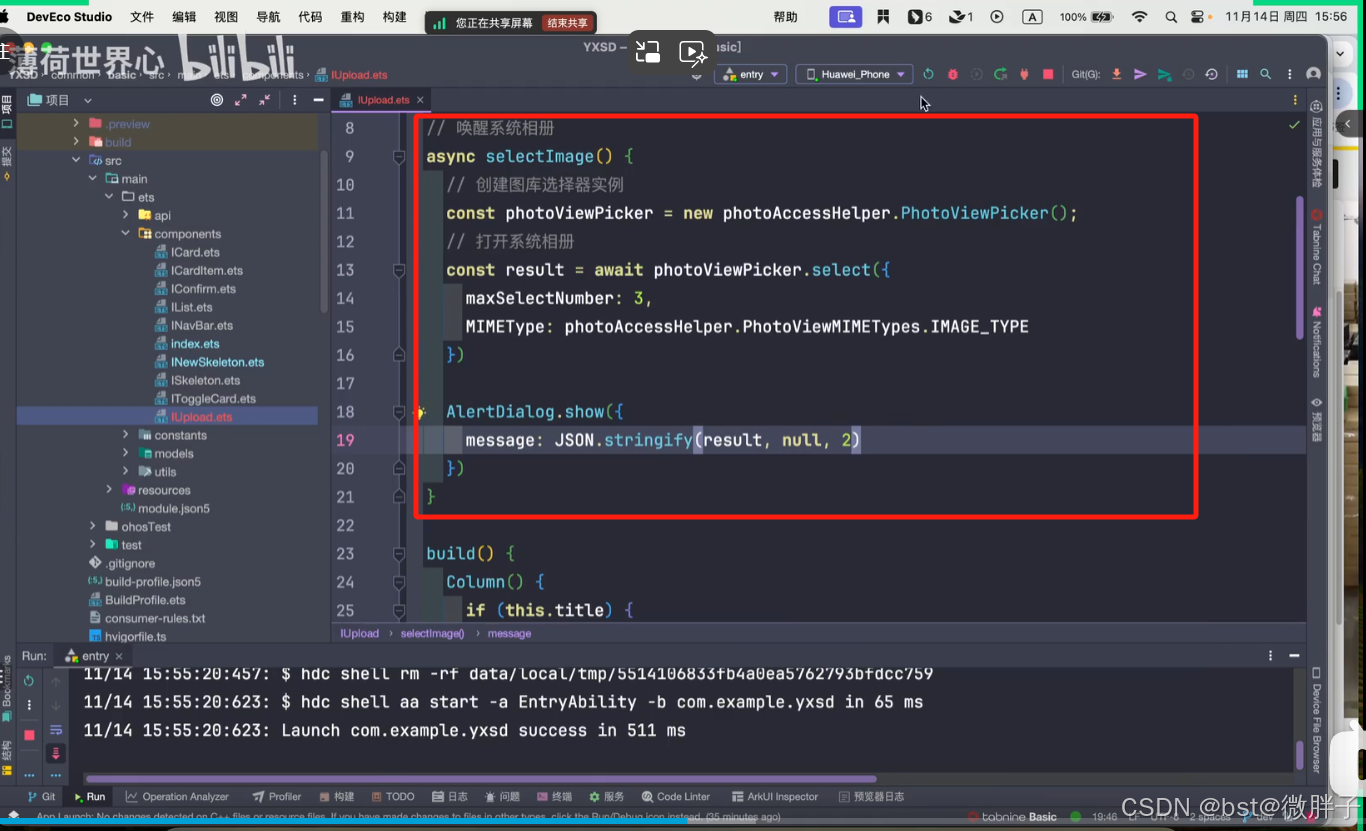Screen dimensions: 1366x831
Task: Click the horizontal scrollbar in Run console
Action: (481, 779)
